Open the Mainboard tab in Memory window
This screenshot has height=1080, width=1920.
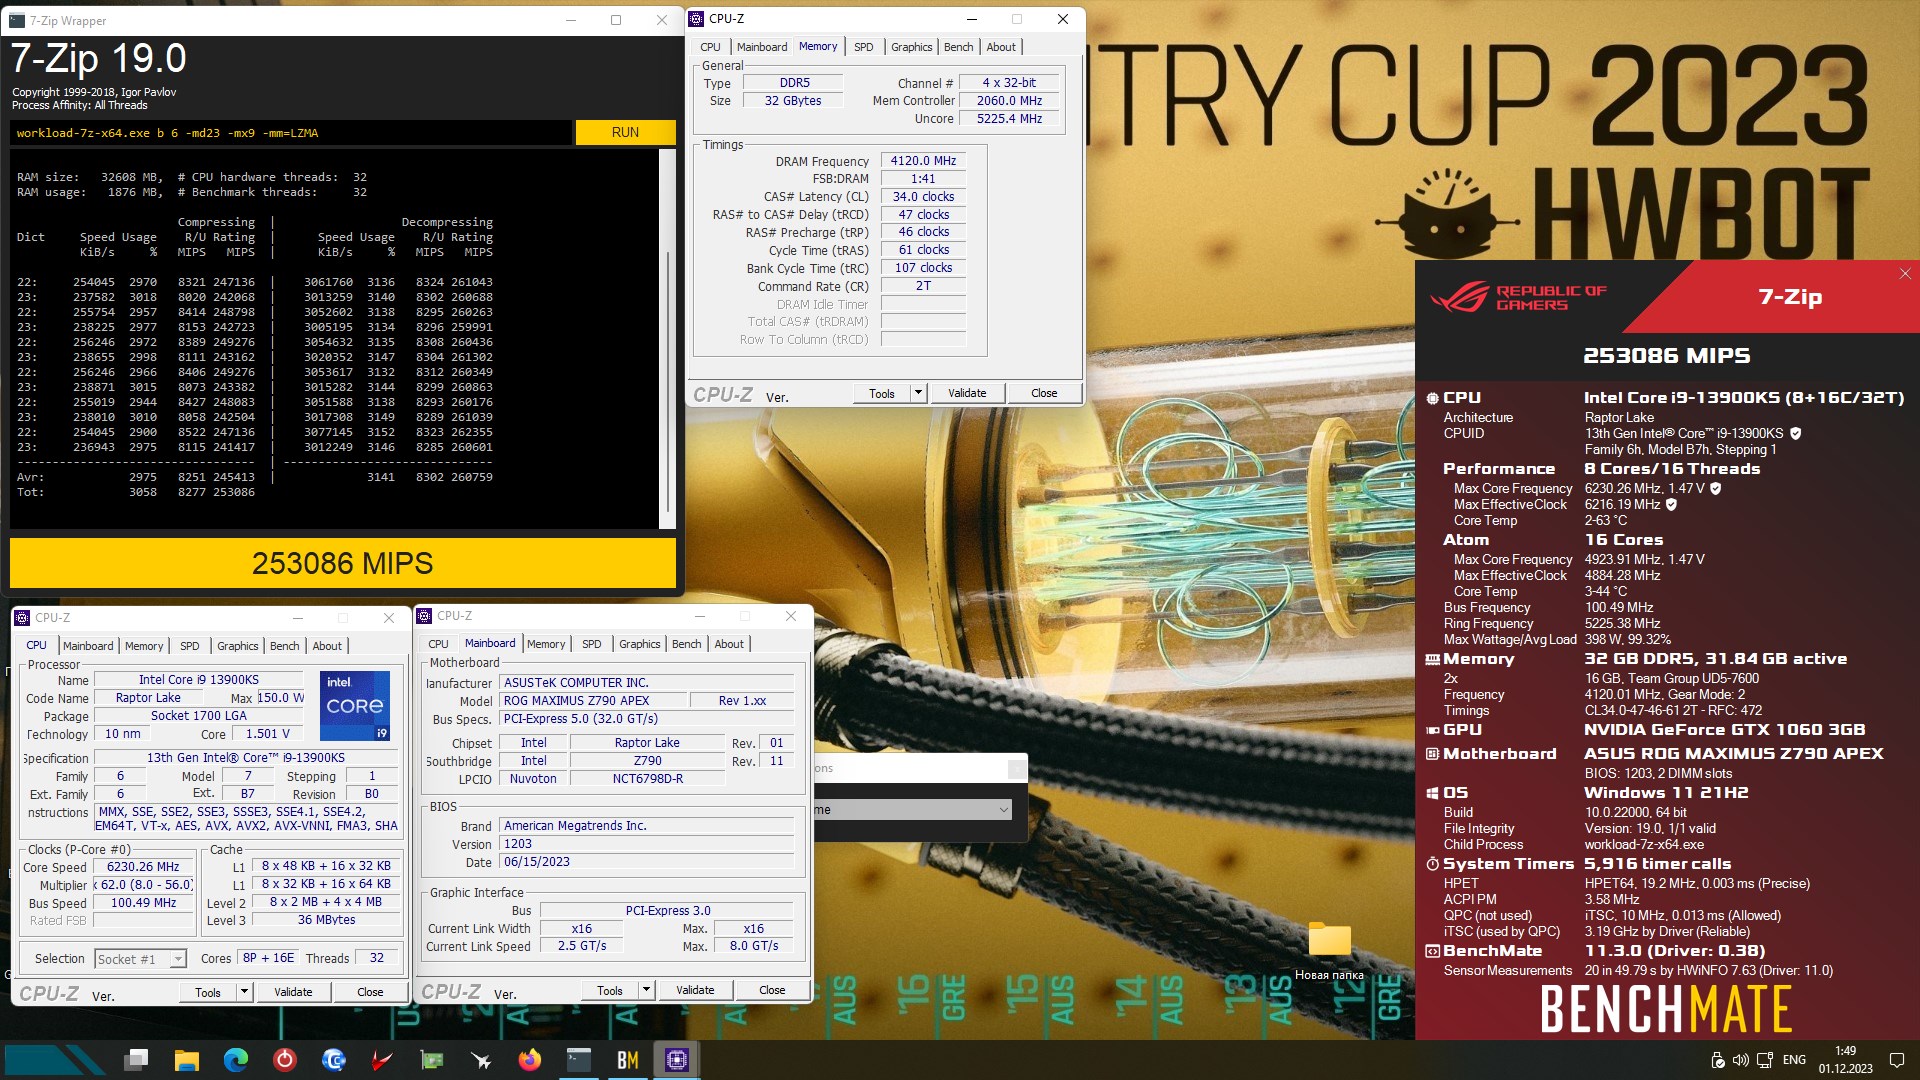pos(762,47)
